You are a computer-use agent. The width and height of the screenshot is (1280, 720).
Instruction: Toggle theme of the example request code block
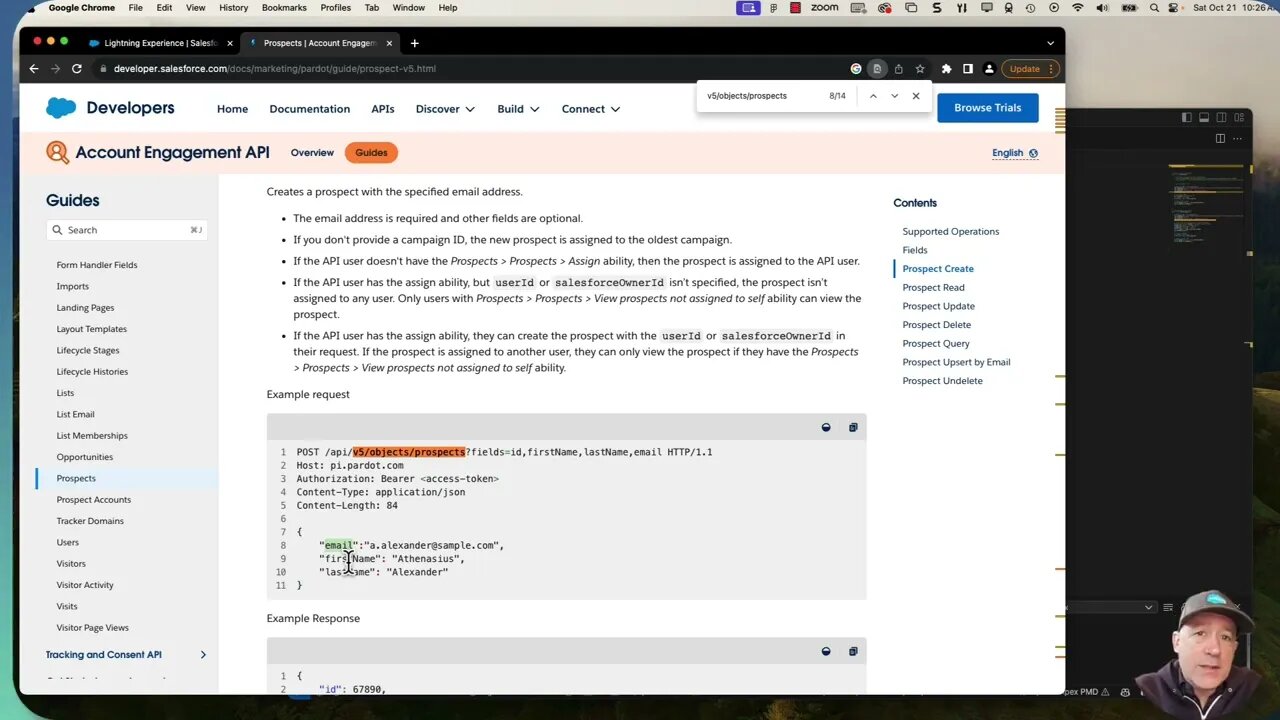point(826,427)
